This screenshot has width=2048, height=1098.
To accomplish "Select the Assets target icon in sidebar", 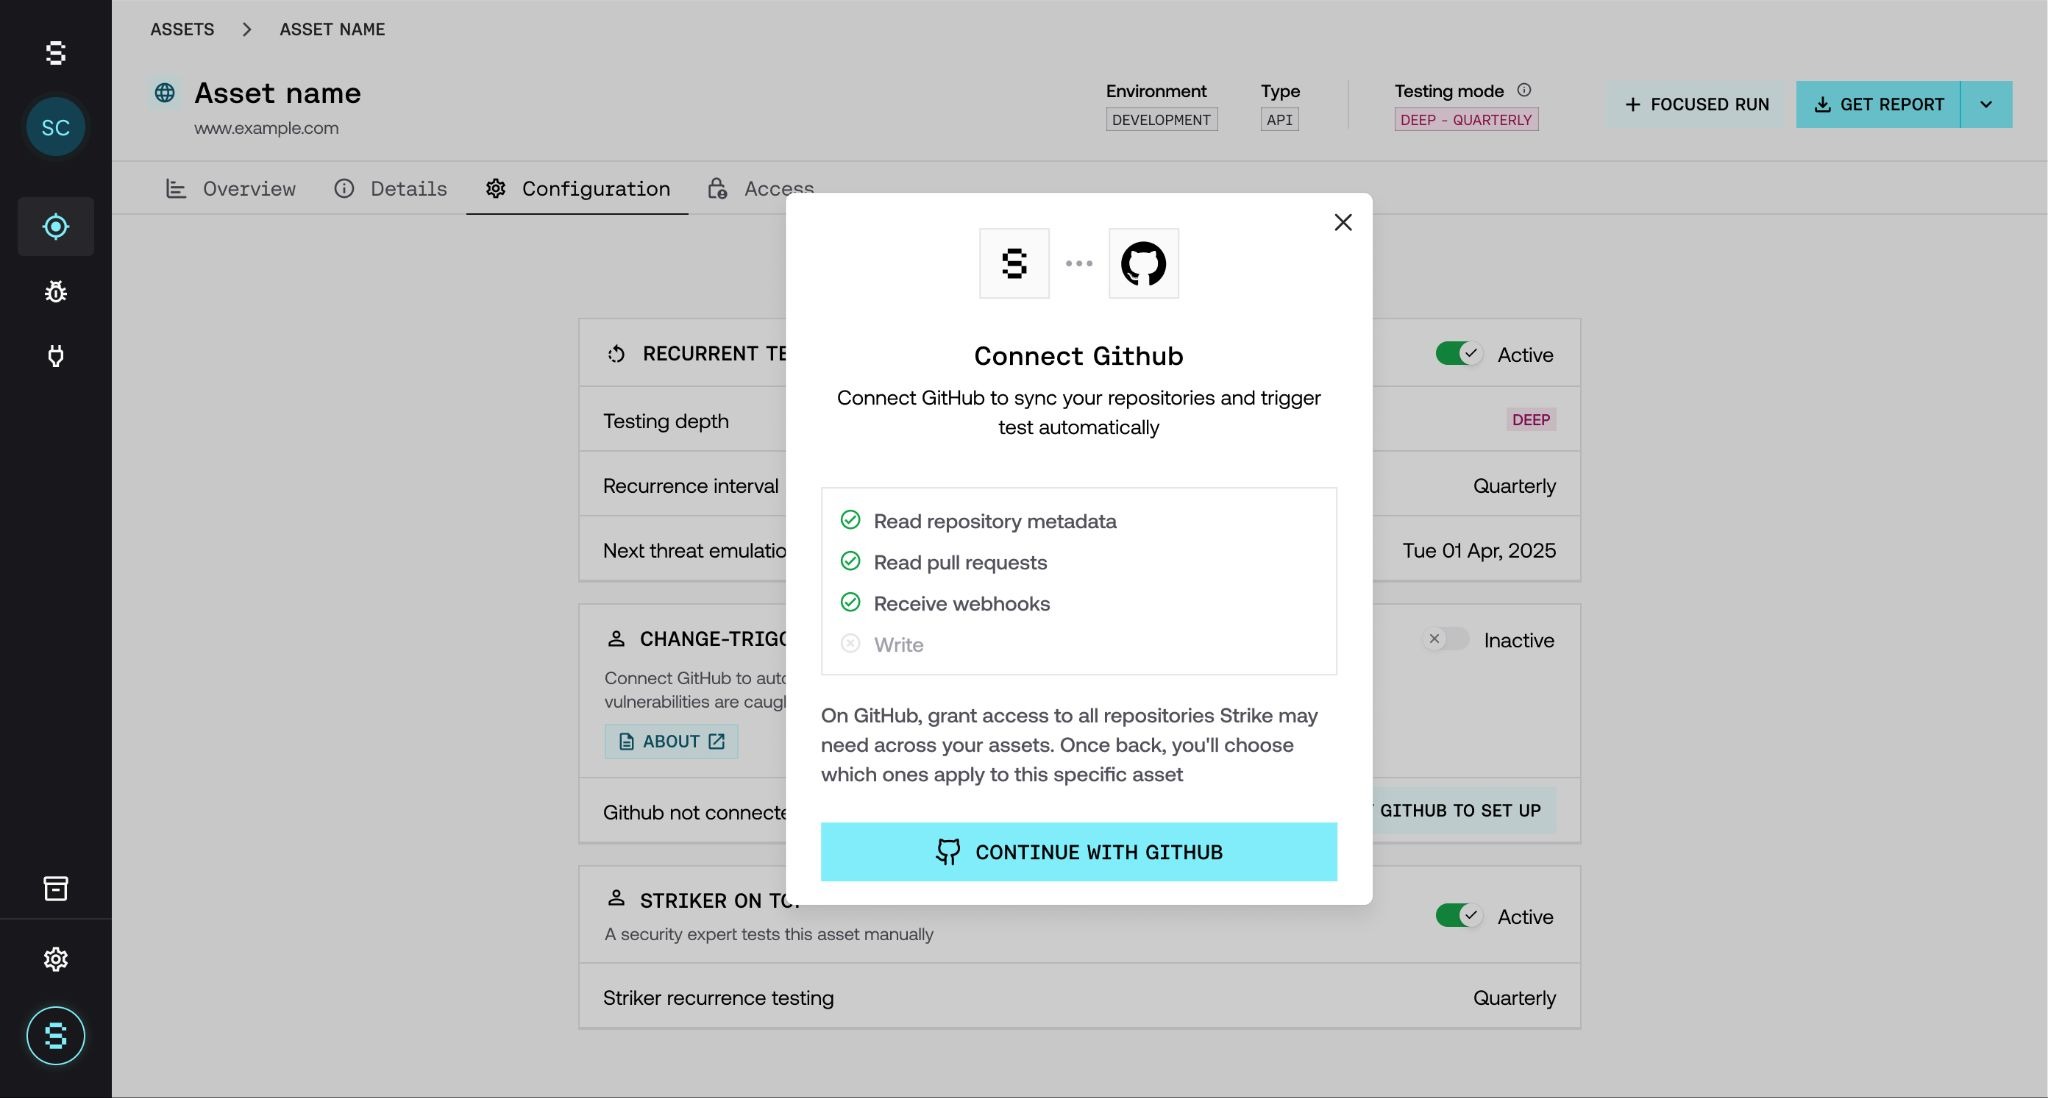I will [56, 227].
